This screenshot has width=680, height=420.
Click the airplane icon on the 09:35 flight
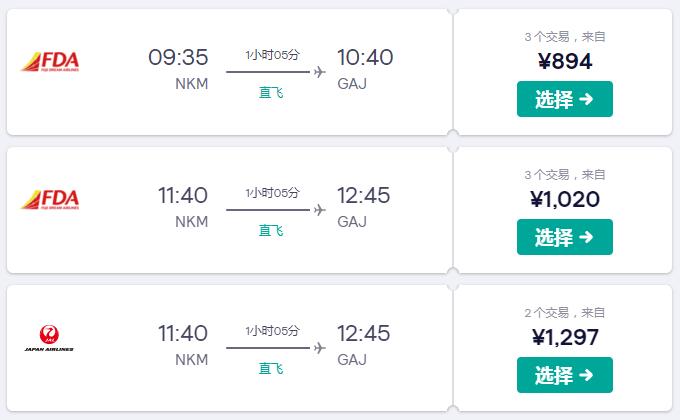[320, 72]
